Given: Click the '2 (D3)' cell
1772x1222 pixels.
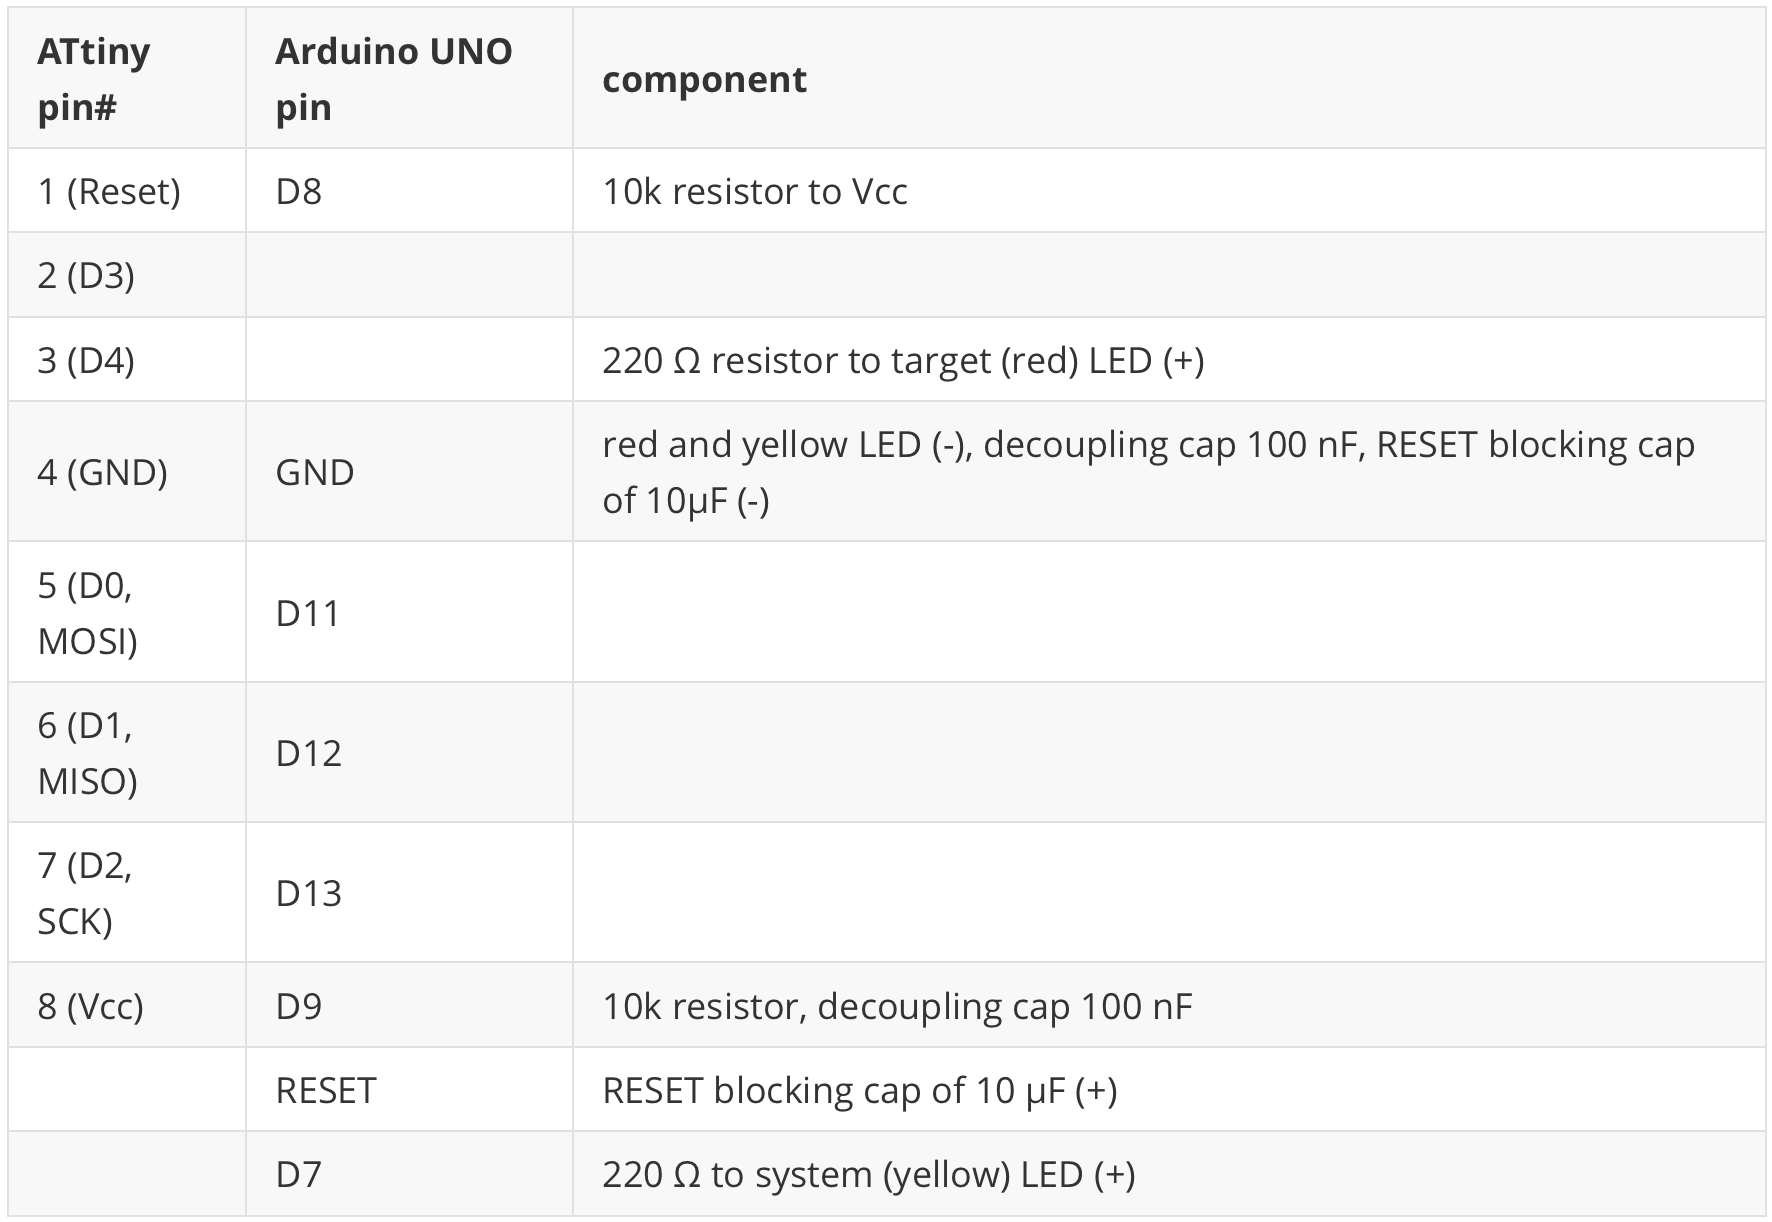Looking at the screenshot, I should (86, 275).
